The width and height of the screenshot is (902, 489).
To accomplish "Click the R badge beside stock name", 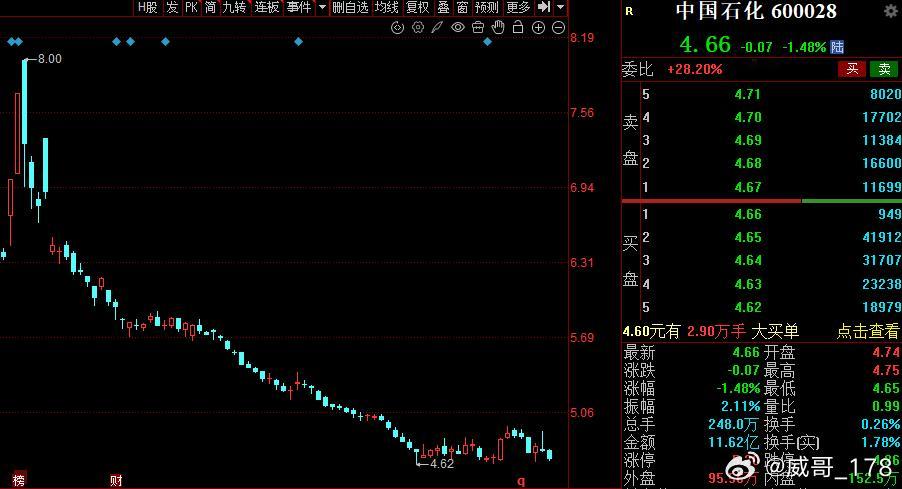I will pyautogui.click(x=629, y=11).
